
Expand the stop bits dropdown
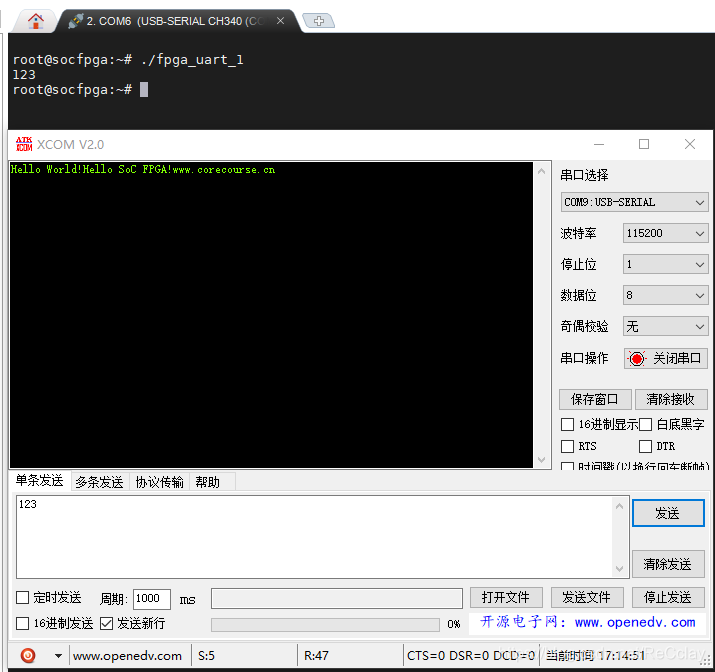665,264
